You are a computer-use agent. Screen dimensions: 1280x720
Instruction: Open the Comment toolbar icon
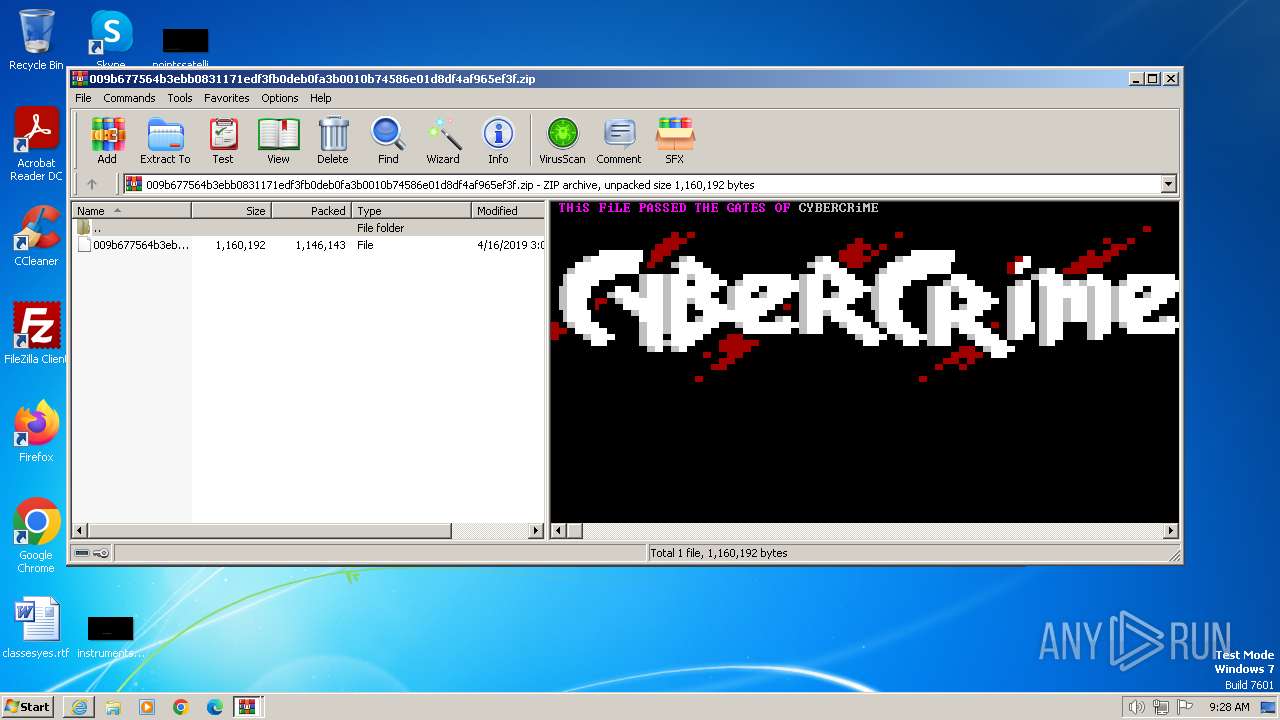point(619,141)
